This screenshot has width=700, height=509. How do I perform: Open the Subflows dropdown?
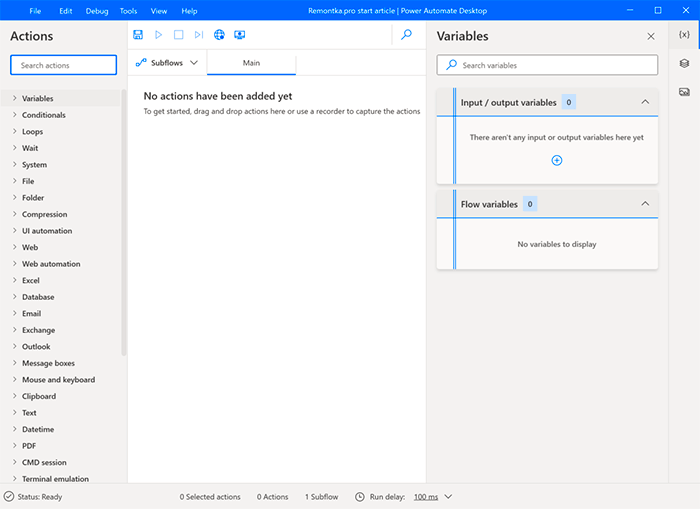click(194, 63)
